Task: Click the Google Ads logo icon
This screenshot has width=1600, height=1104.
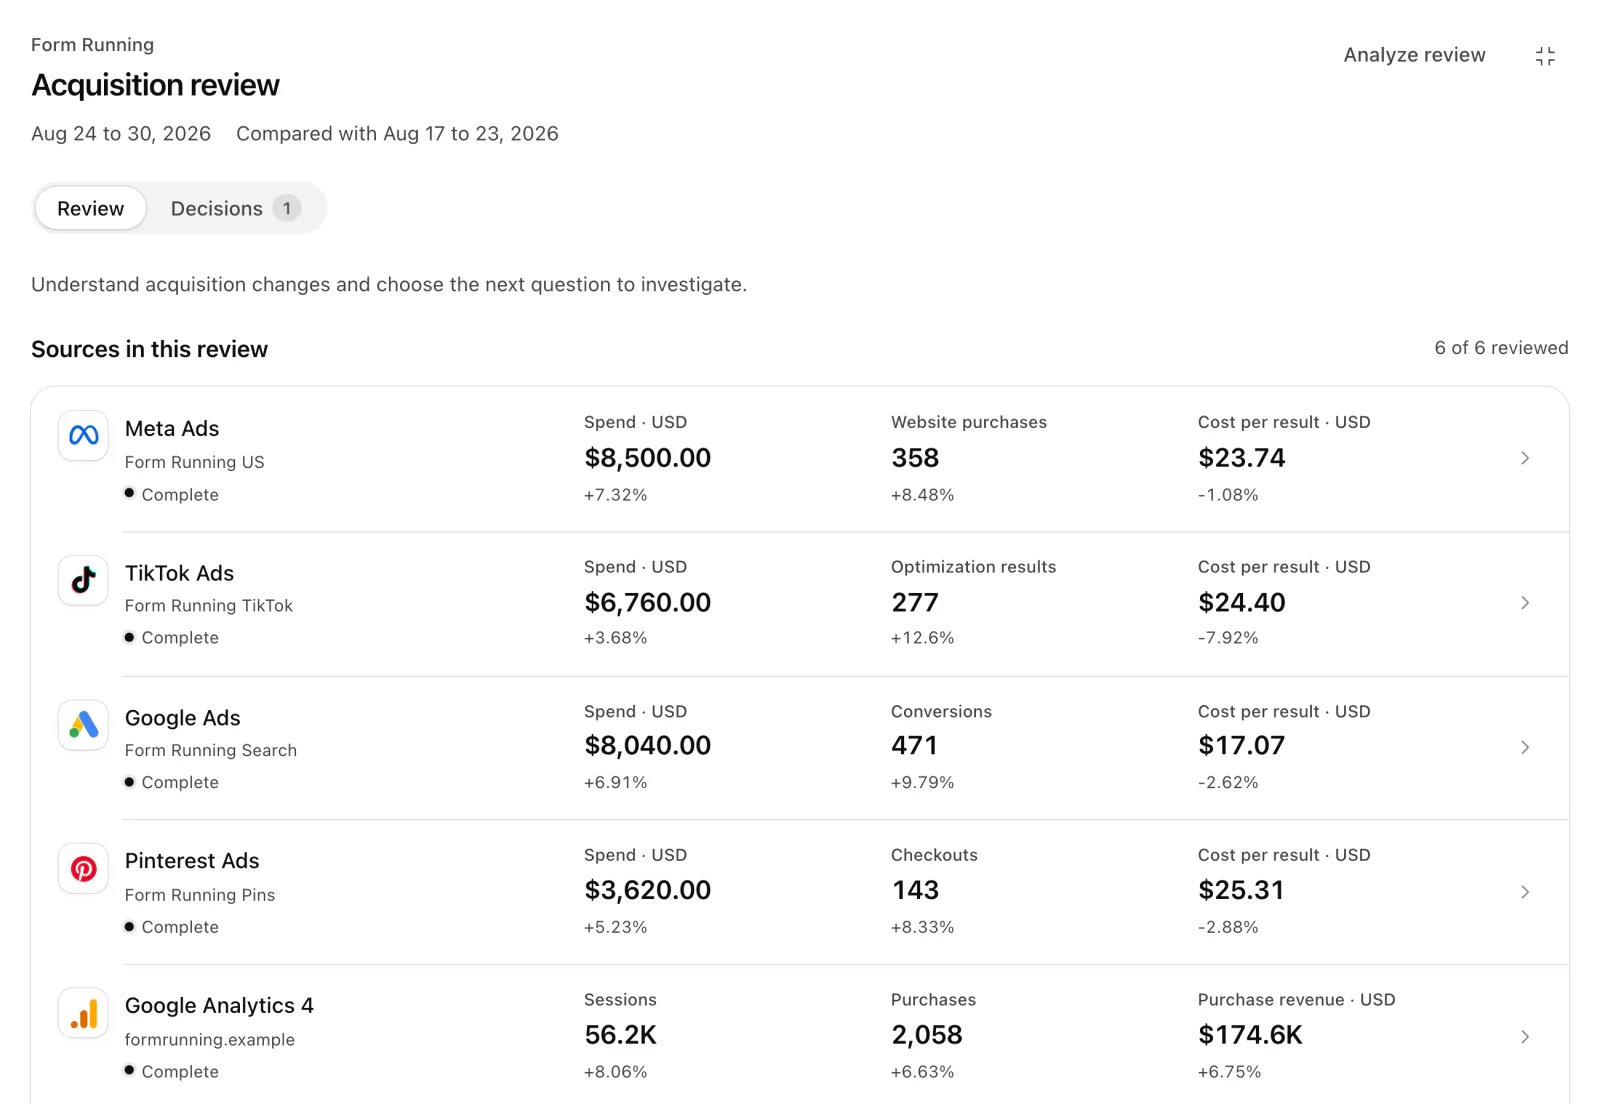Action: (83, 725)
